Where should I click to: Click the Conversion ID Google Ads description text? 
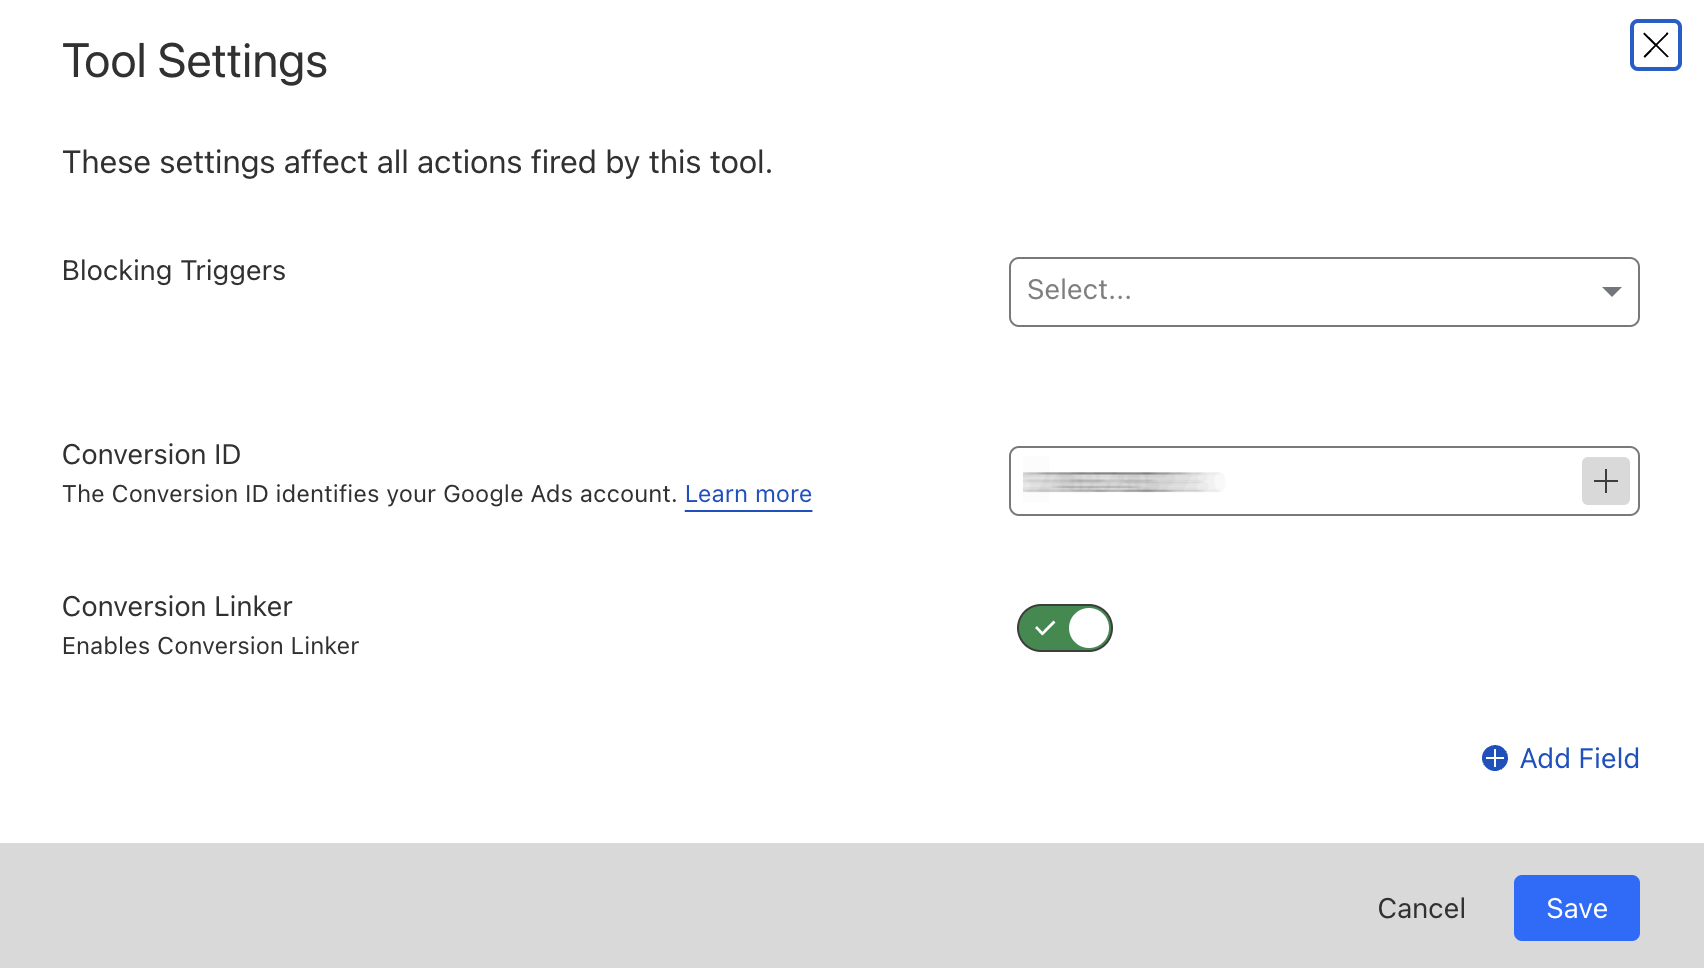[x=369, y=494]
